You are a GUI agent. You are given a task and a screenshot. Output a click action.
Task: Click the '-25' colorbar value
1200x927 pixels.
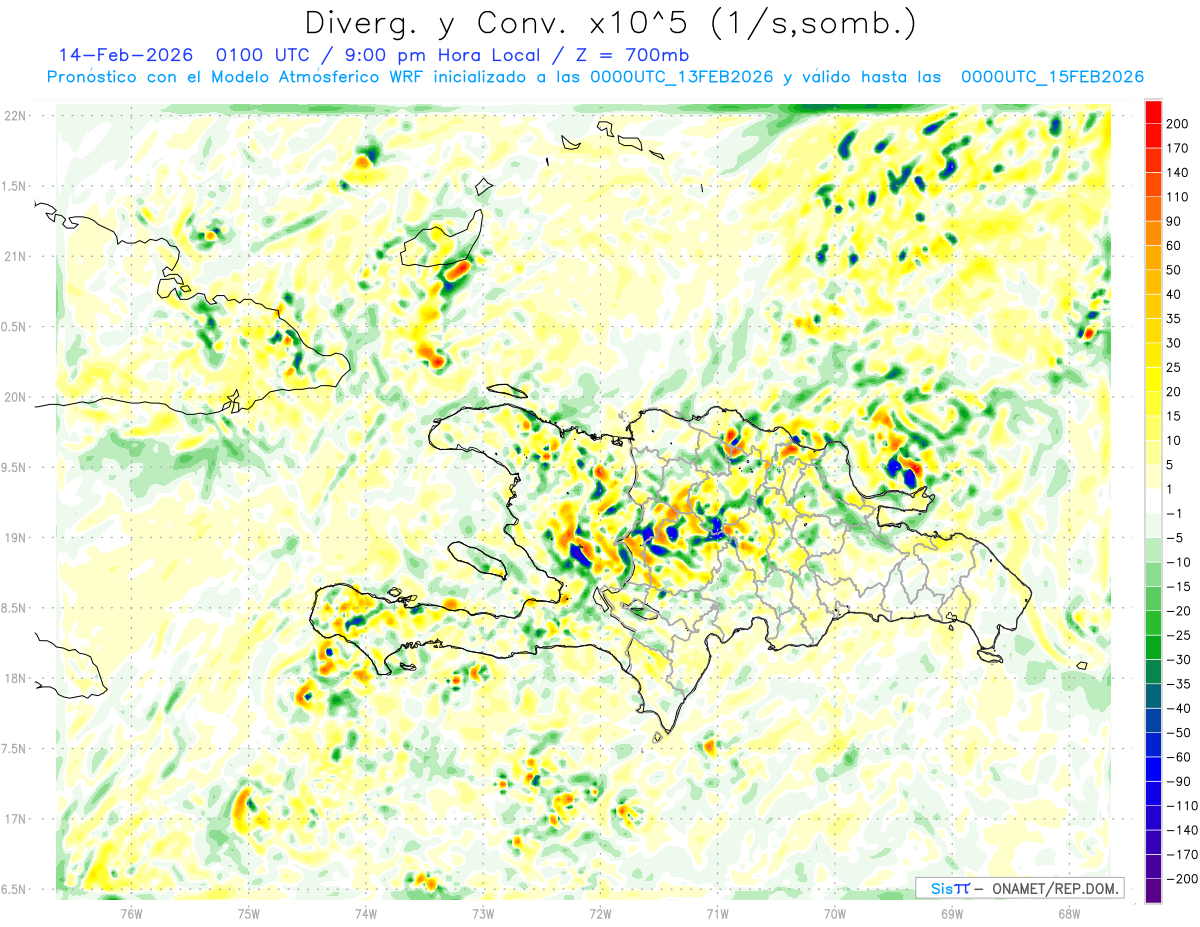click(1179, 635)
